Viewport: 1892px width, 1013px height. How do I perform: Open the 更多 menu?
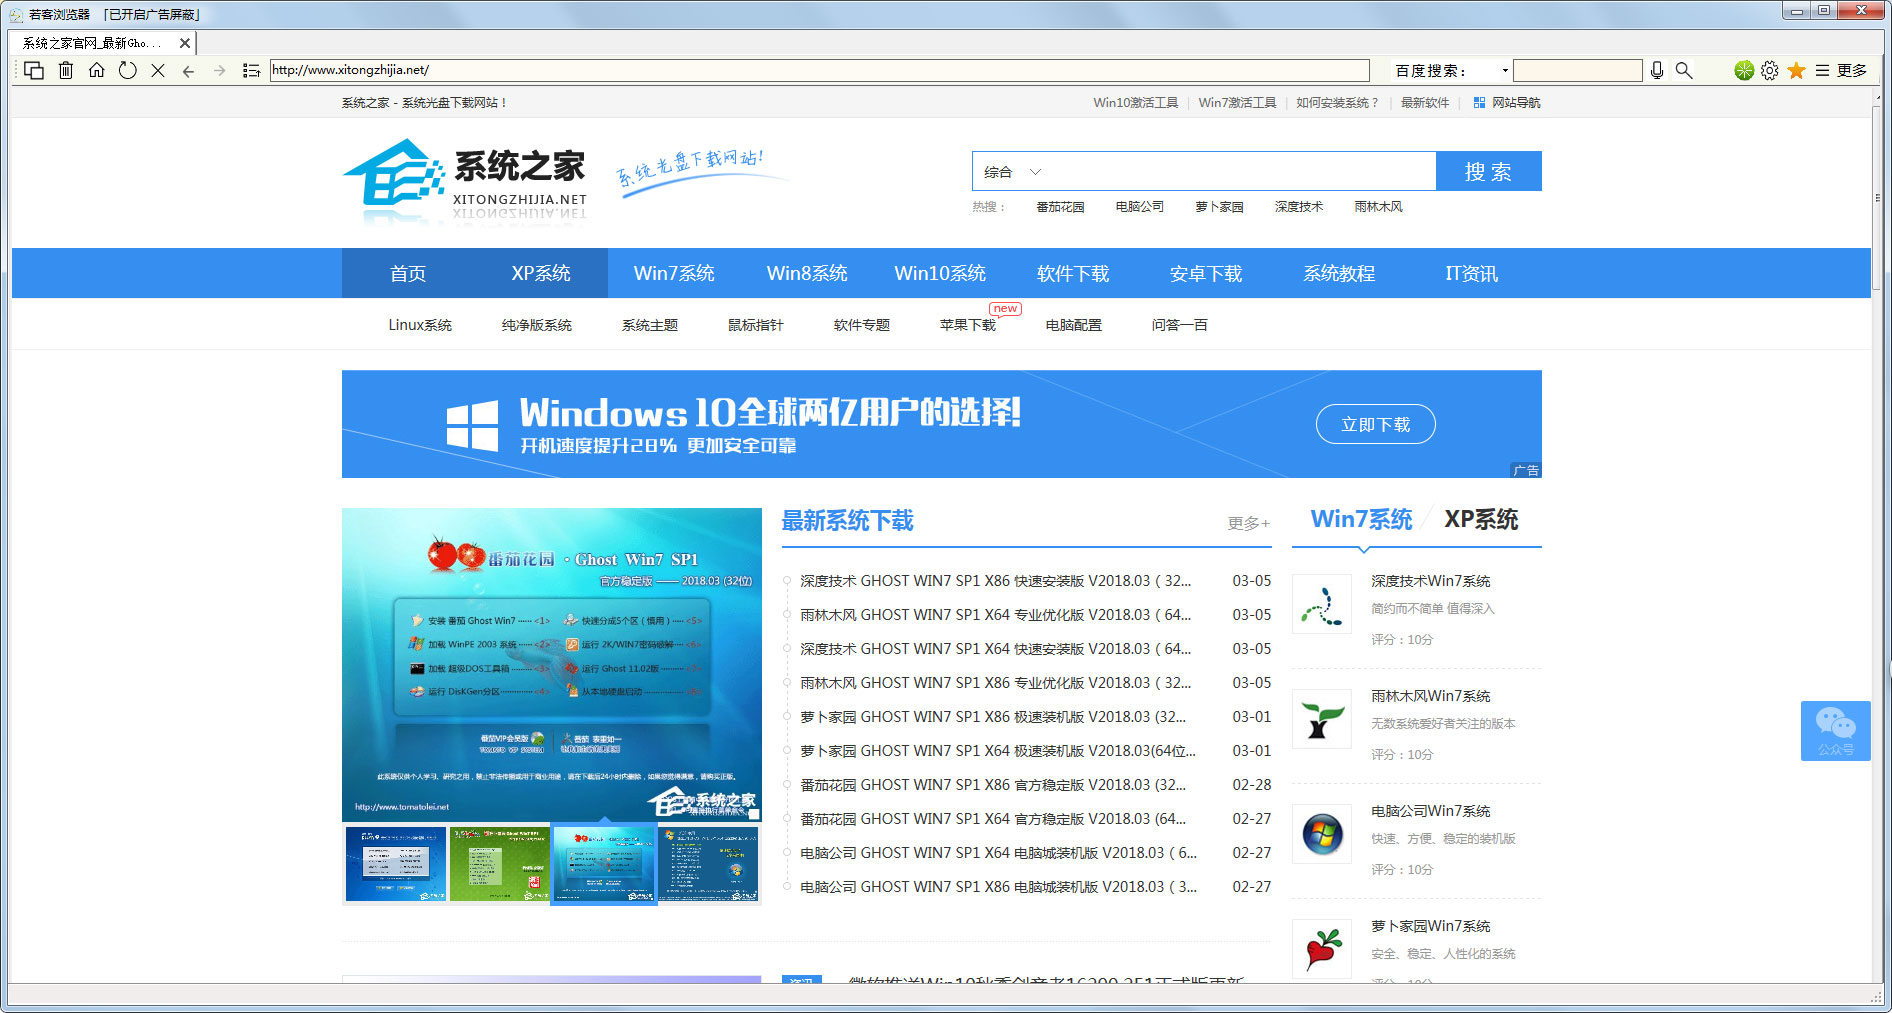(x=1842, y=70)
